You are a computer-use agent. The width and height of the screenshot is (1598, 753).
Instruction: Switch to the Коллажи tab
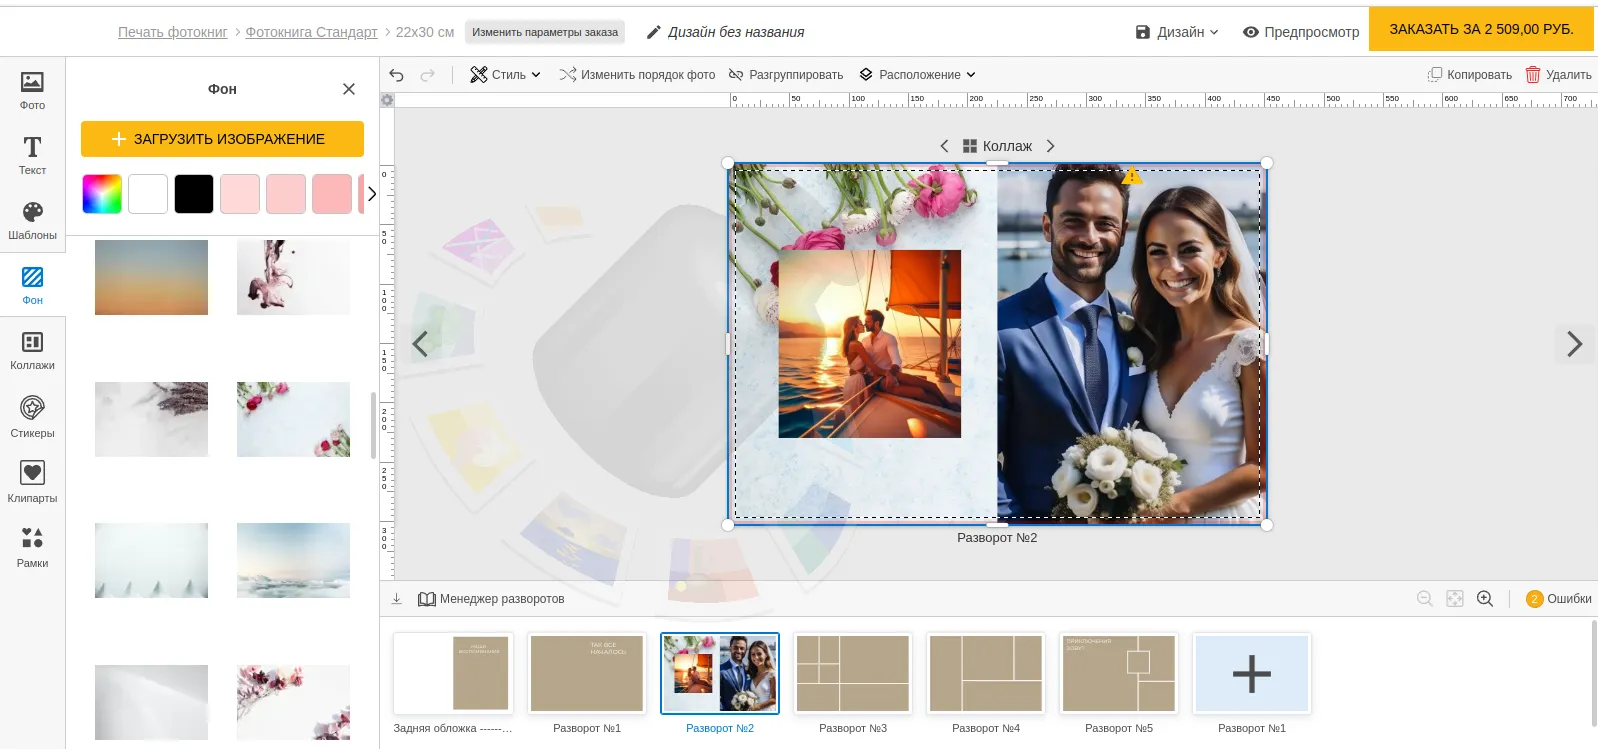(32, 350)
